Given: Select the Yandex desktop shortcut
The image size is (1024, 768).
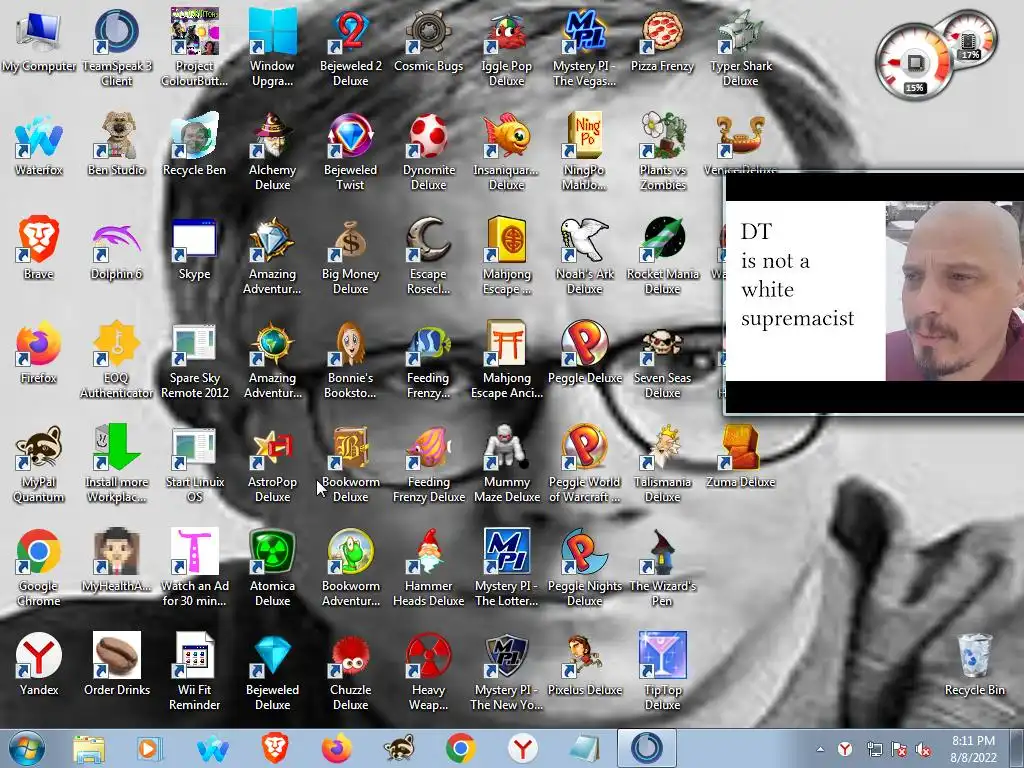Looking at the screenshot, I should pos(39,665).
